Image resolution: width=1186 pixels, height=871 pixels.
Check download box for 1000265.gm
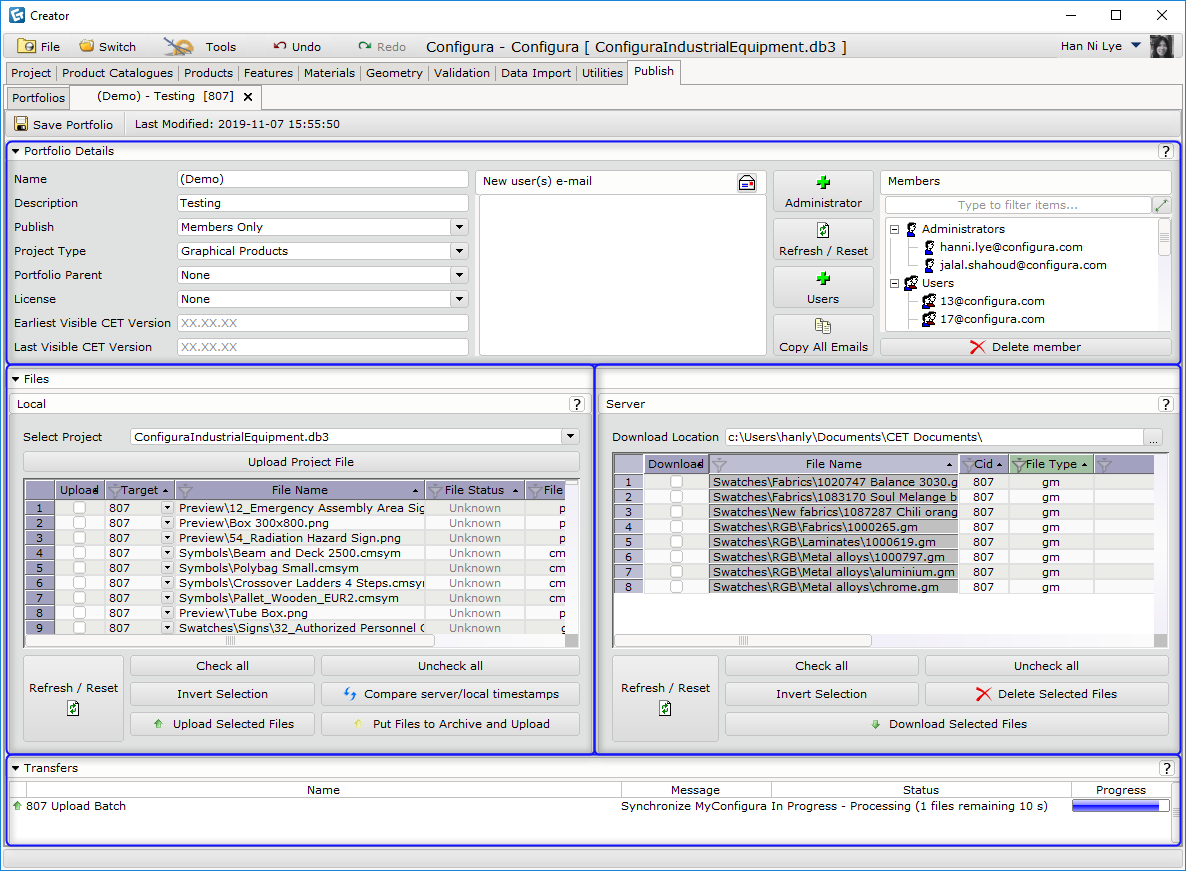click(676, 527)
